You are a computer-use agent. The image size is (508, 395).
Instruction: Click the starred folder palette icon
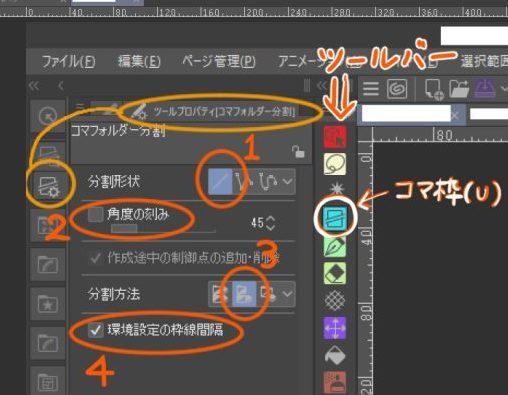pos(48,304)
